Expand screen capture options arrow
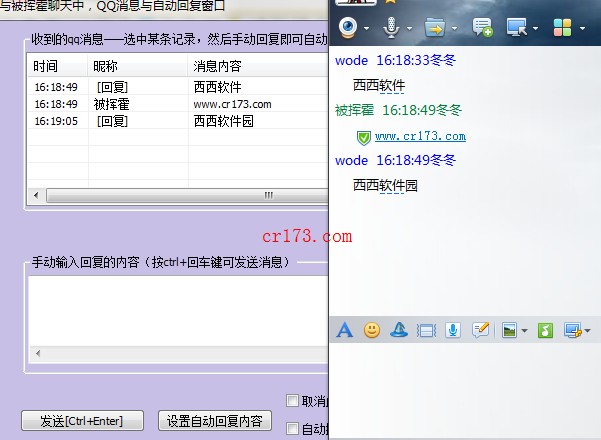The image size is (601, 440). click(587, 330)
